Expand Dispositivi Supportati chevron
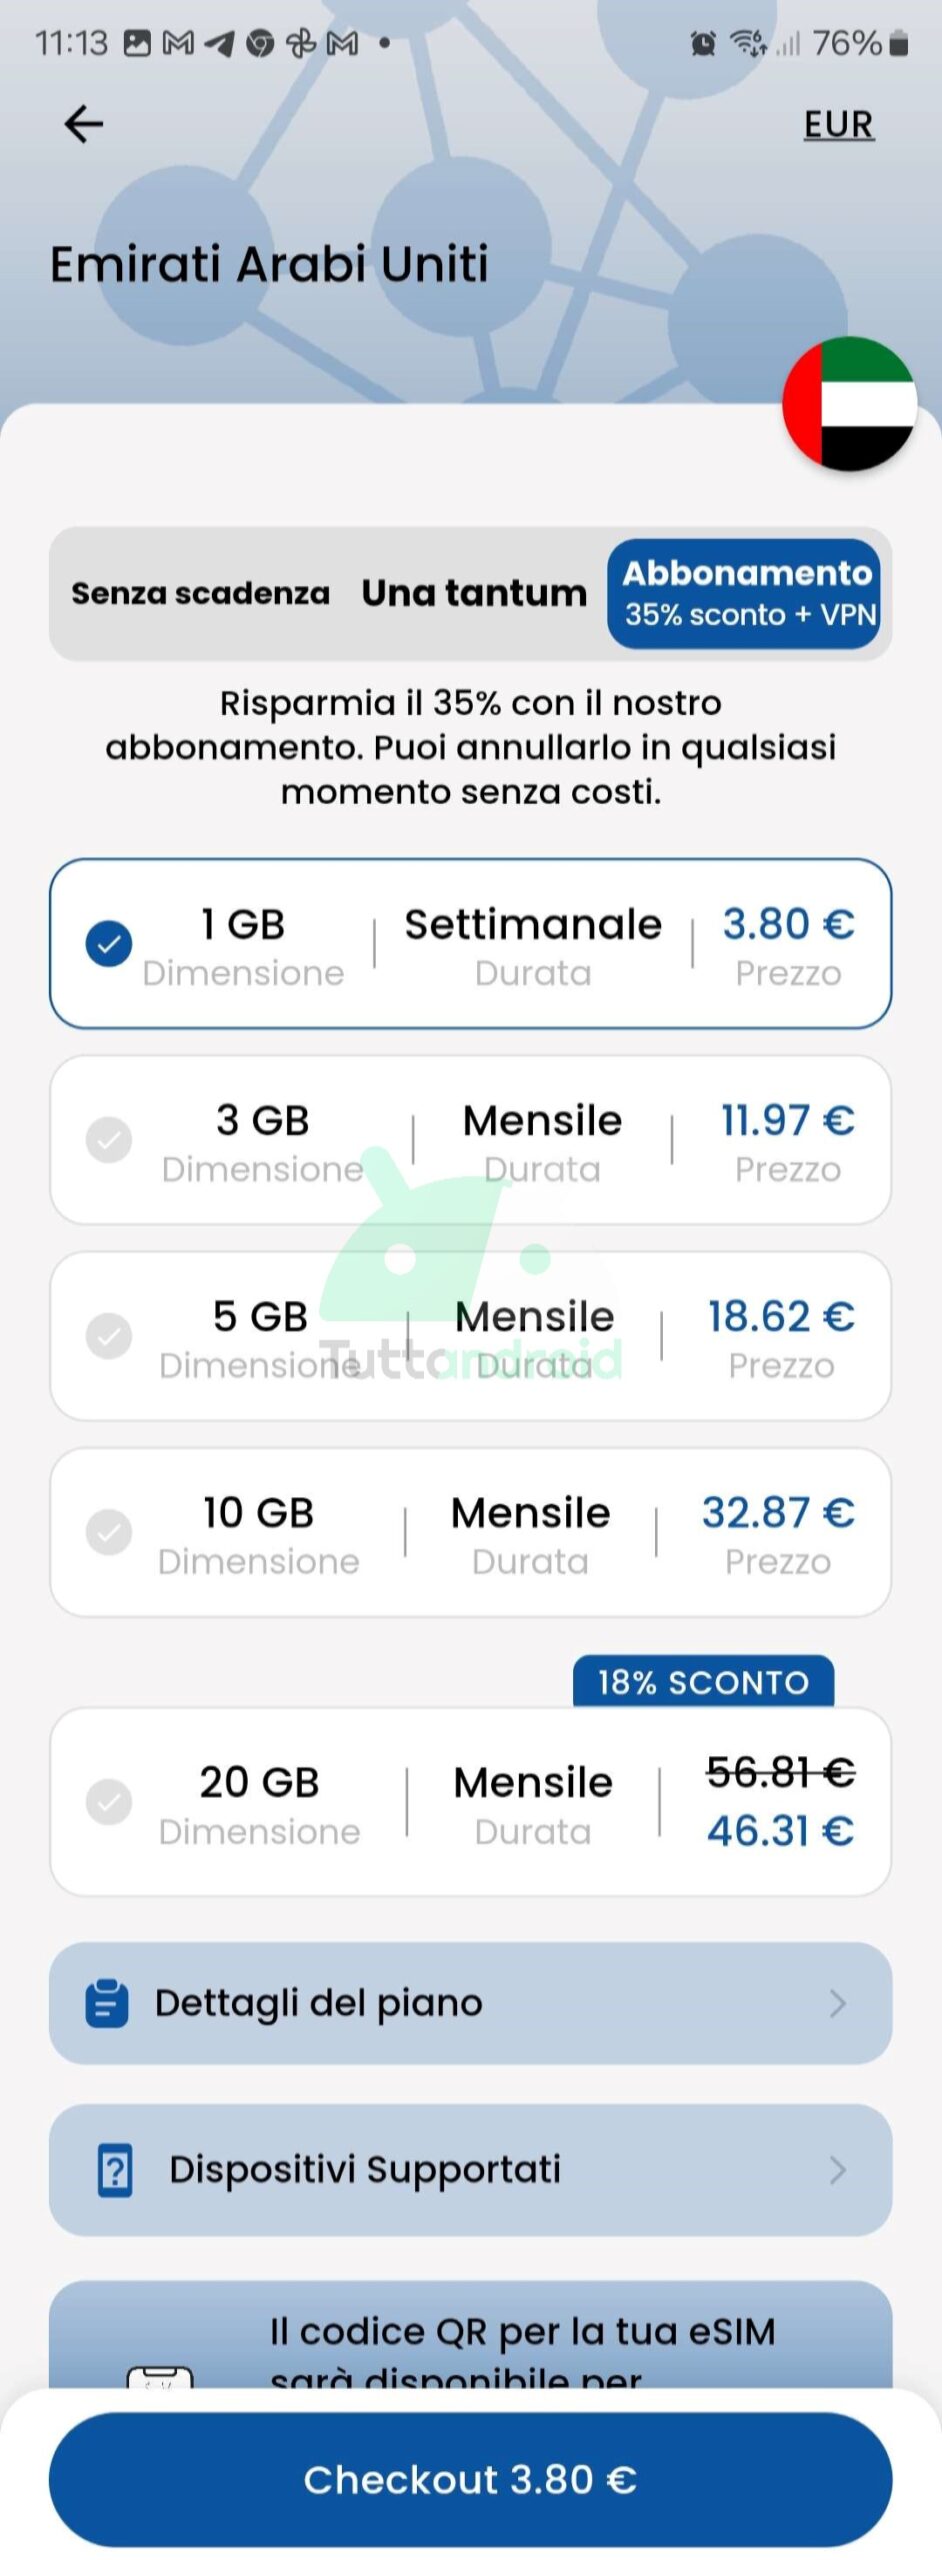 (x=838, y=2169)
